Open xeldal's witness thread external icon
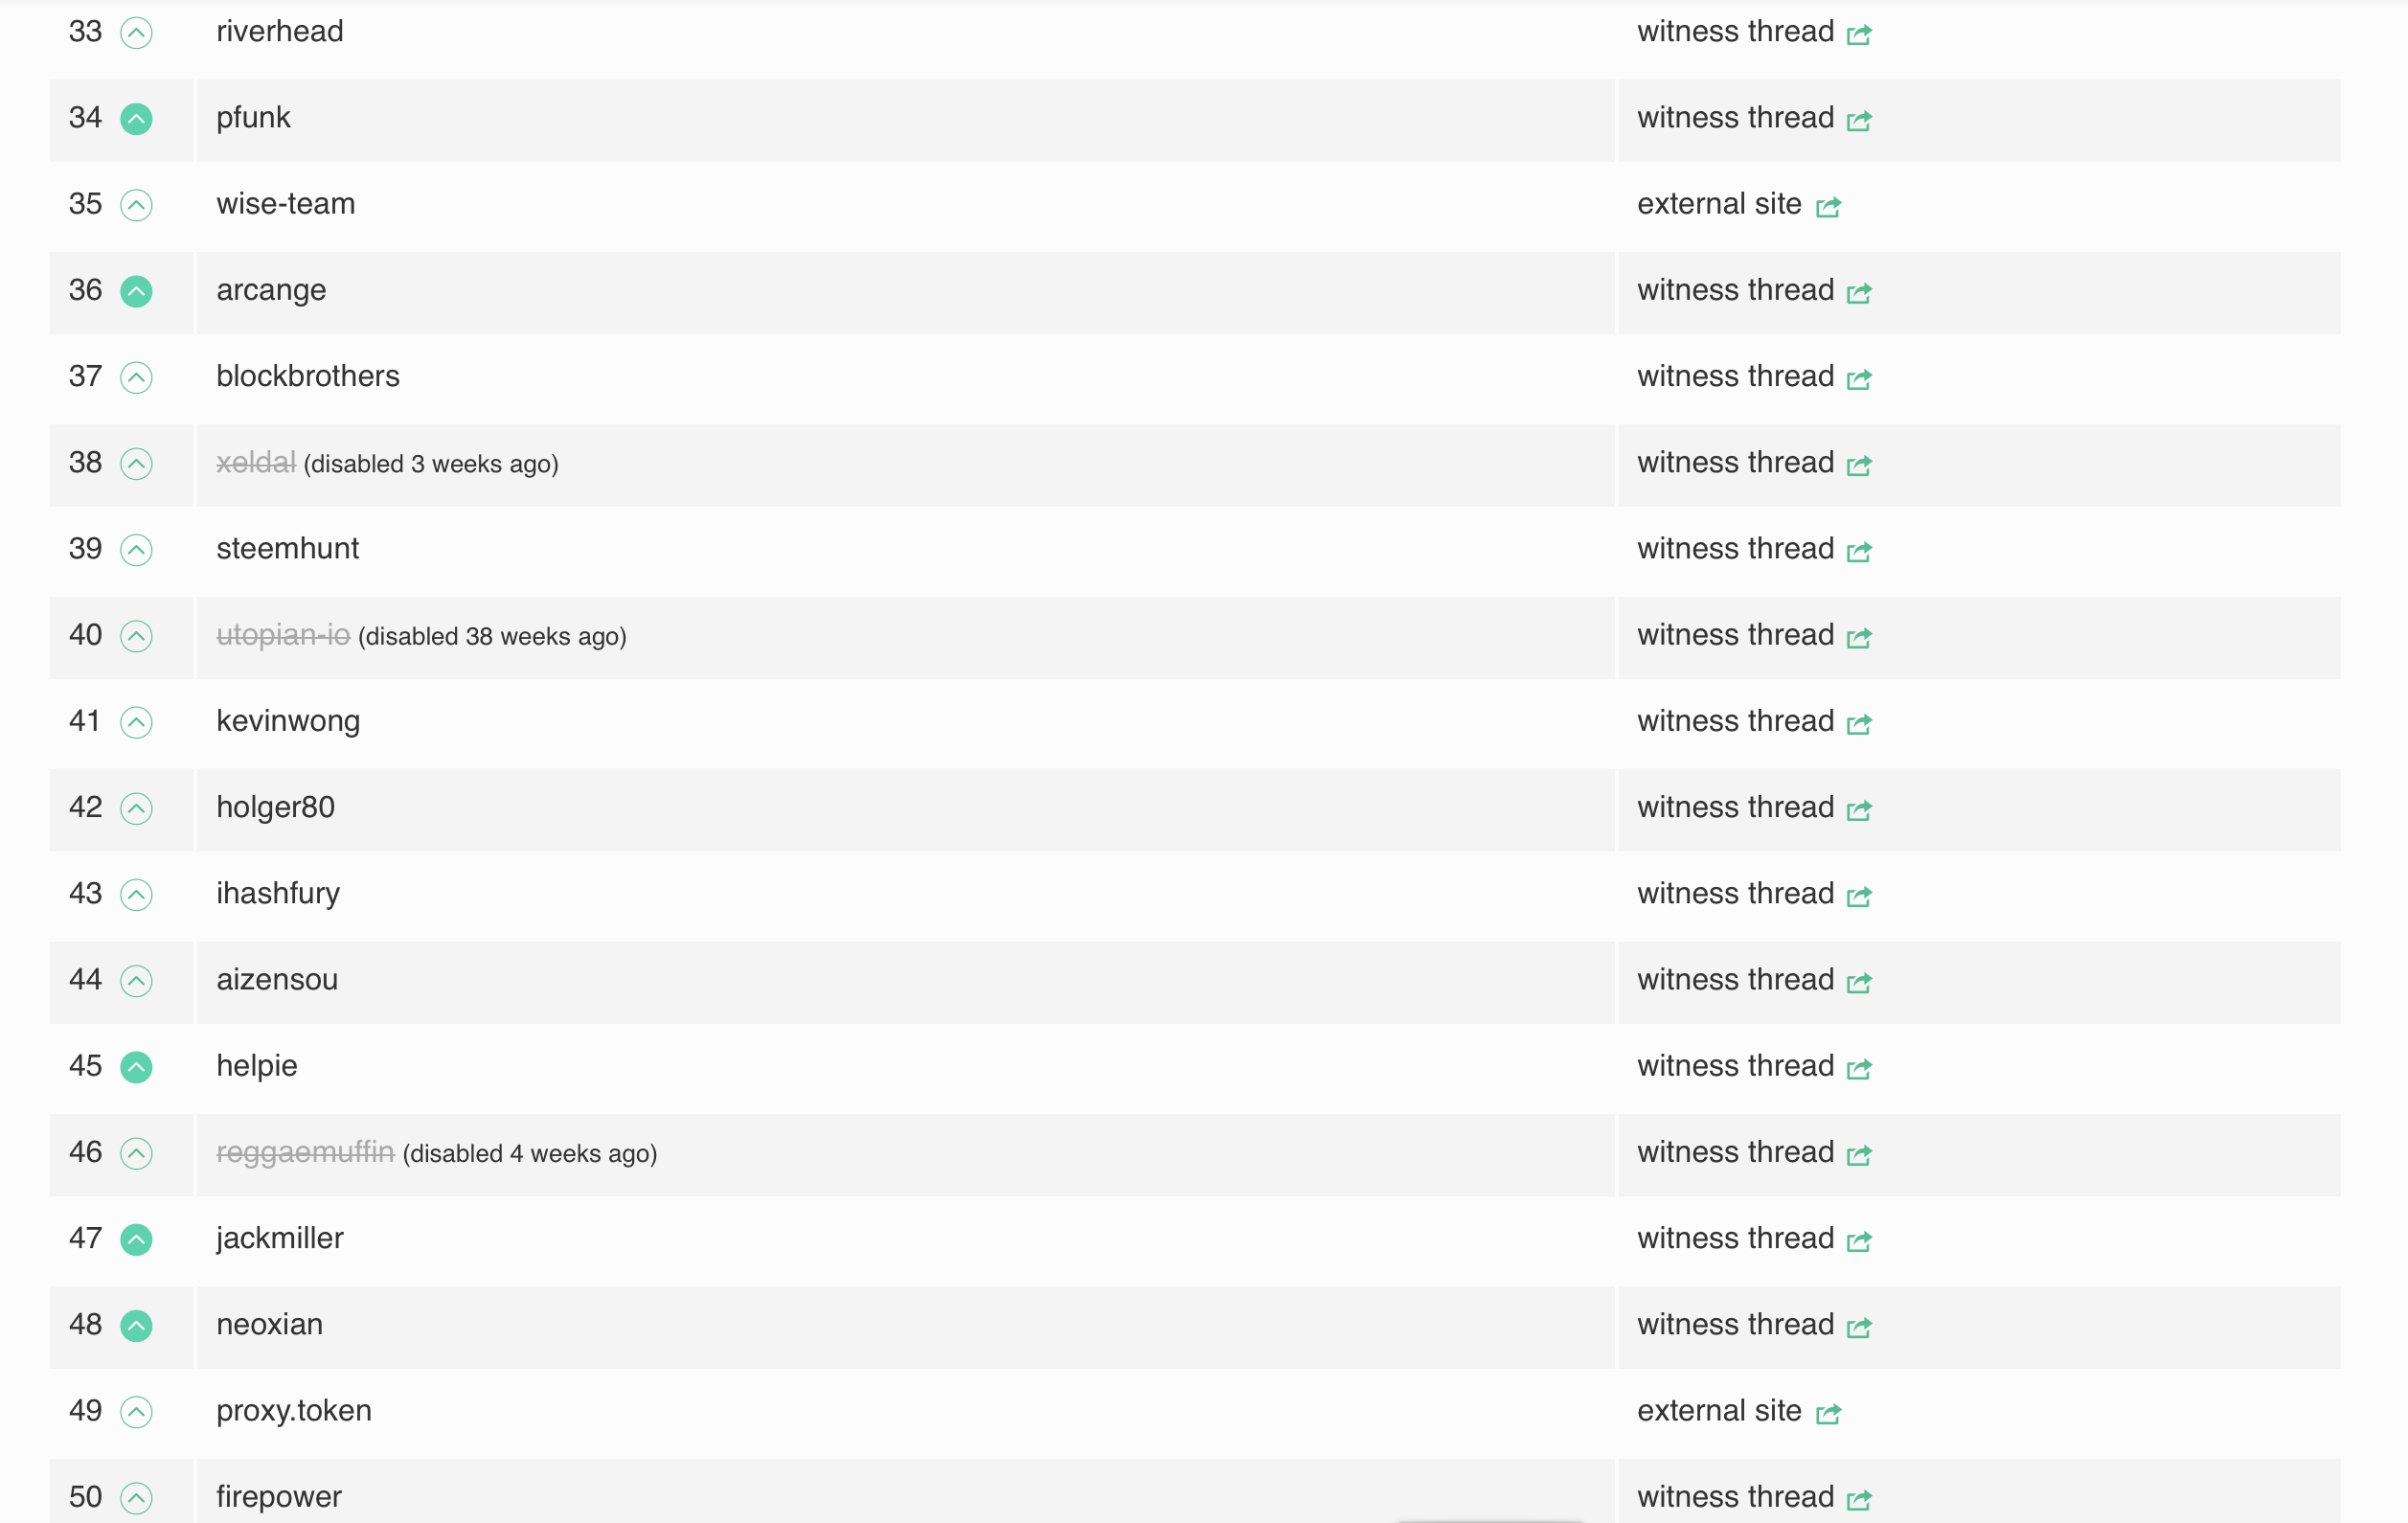The width and height of the screenshot is (2408, 1523). pyautogui.click(x=1859, y=466)
